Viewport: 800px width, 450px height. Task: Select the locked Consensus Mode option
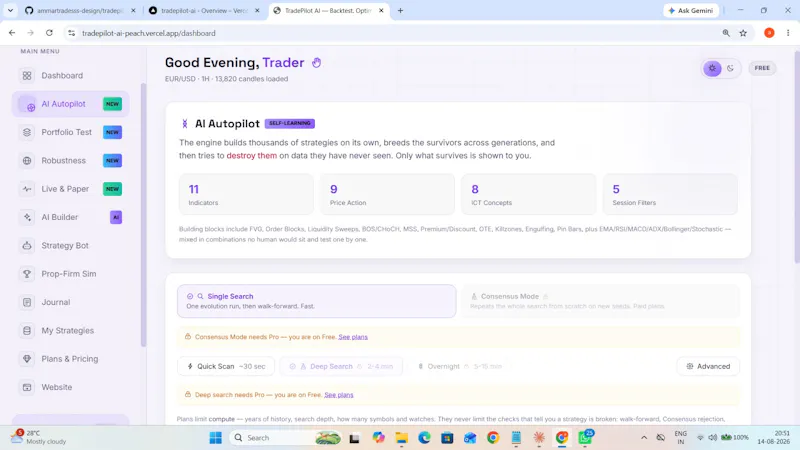(600, 301)
